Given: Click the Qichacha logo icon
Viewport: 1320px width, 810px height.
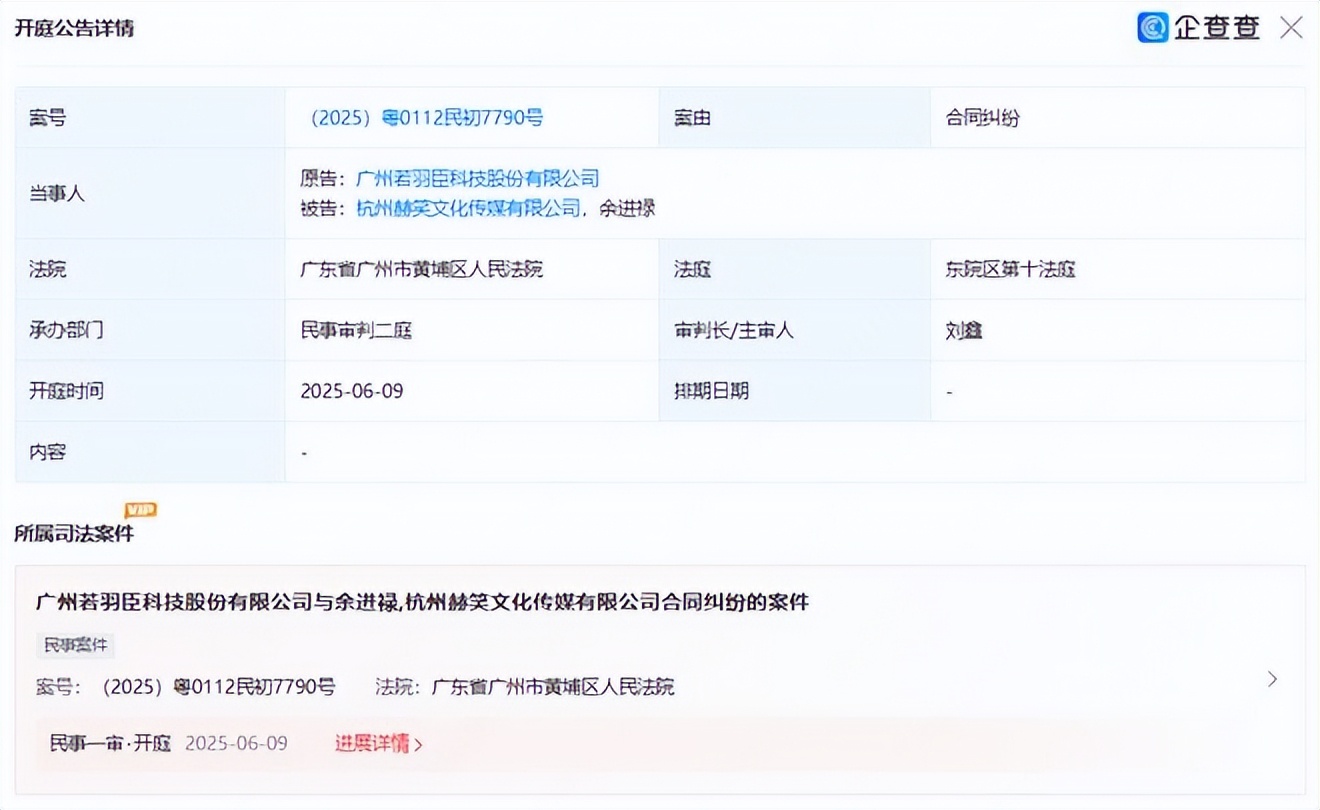Looking at the screenshot, I should 1153,27.
